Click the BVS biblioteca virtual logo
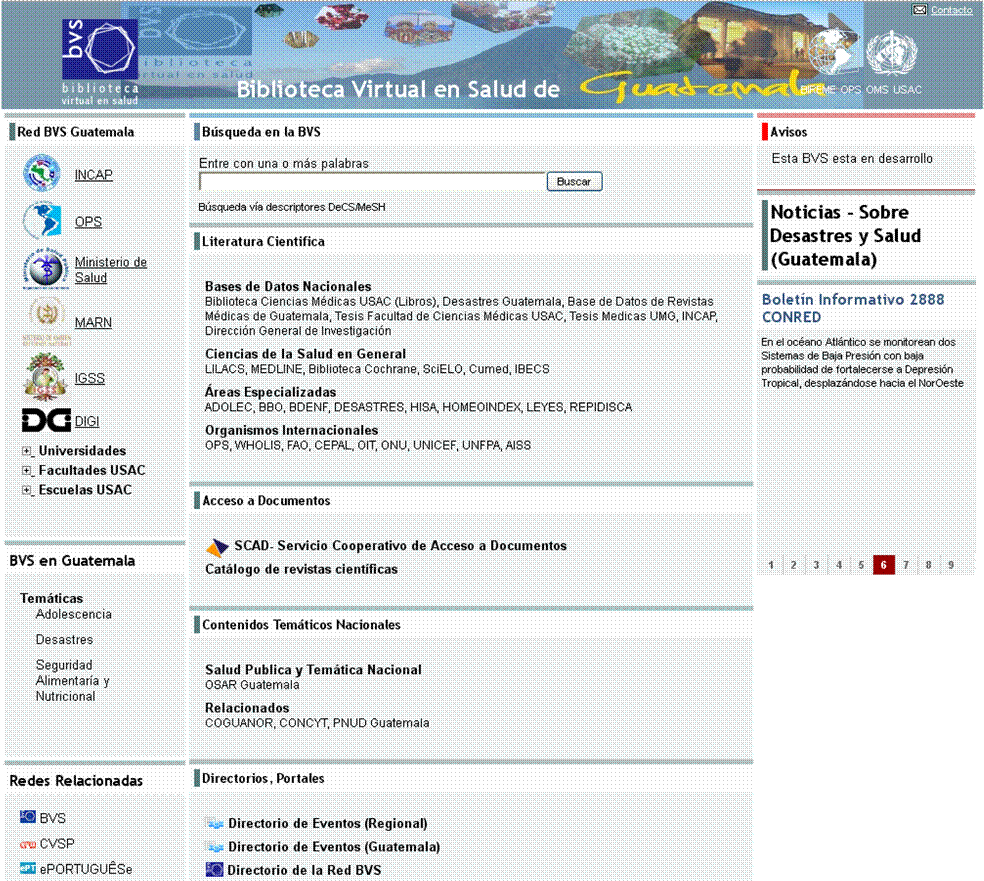The width and height of the screenshot is (984, 881). 100,61
